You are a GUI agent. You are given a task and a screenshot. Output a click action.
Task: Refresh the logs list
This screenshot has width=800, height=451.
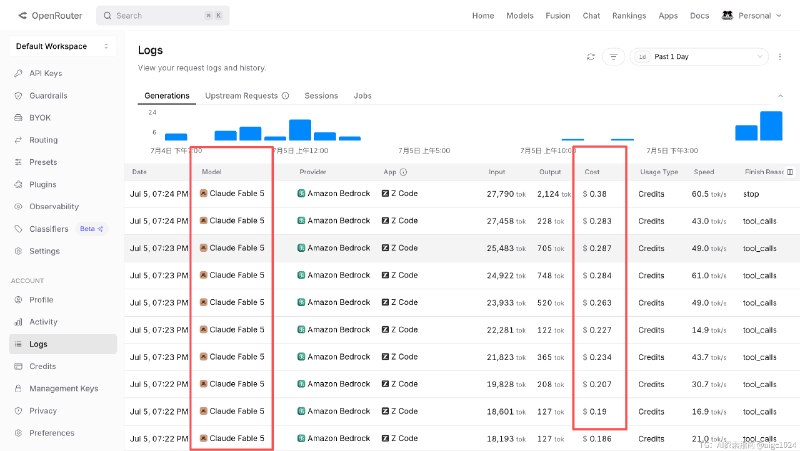tap(591, 57)
